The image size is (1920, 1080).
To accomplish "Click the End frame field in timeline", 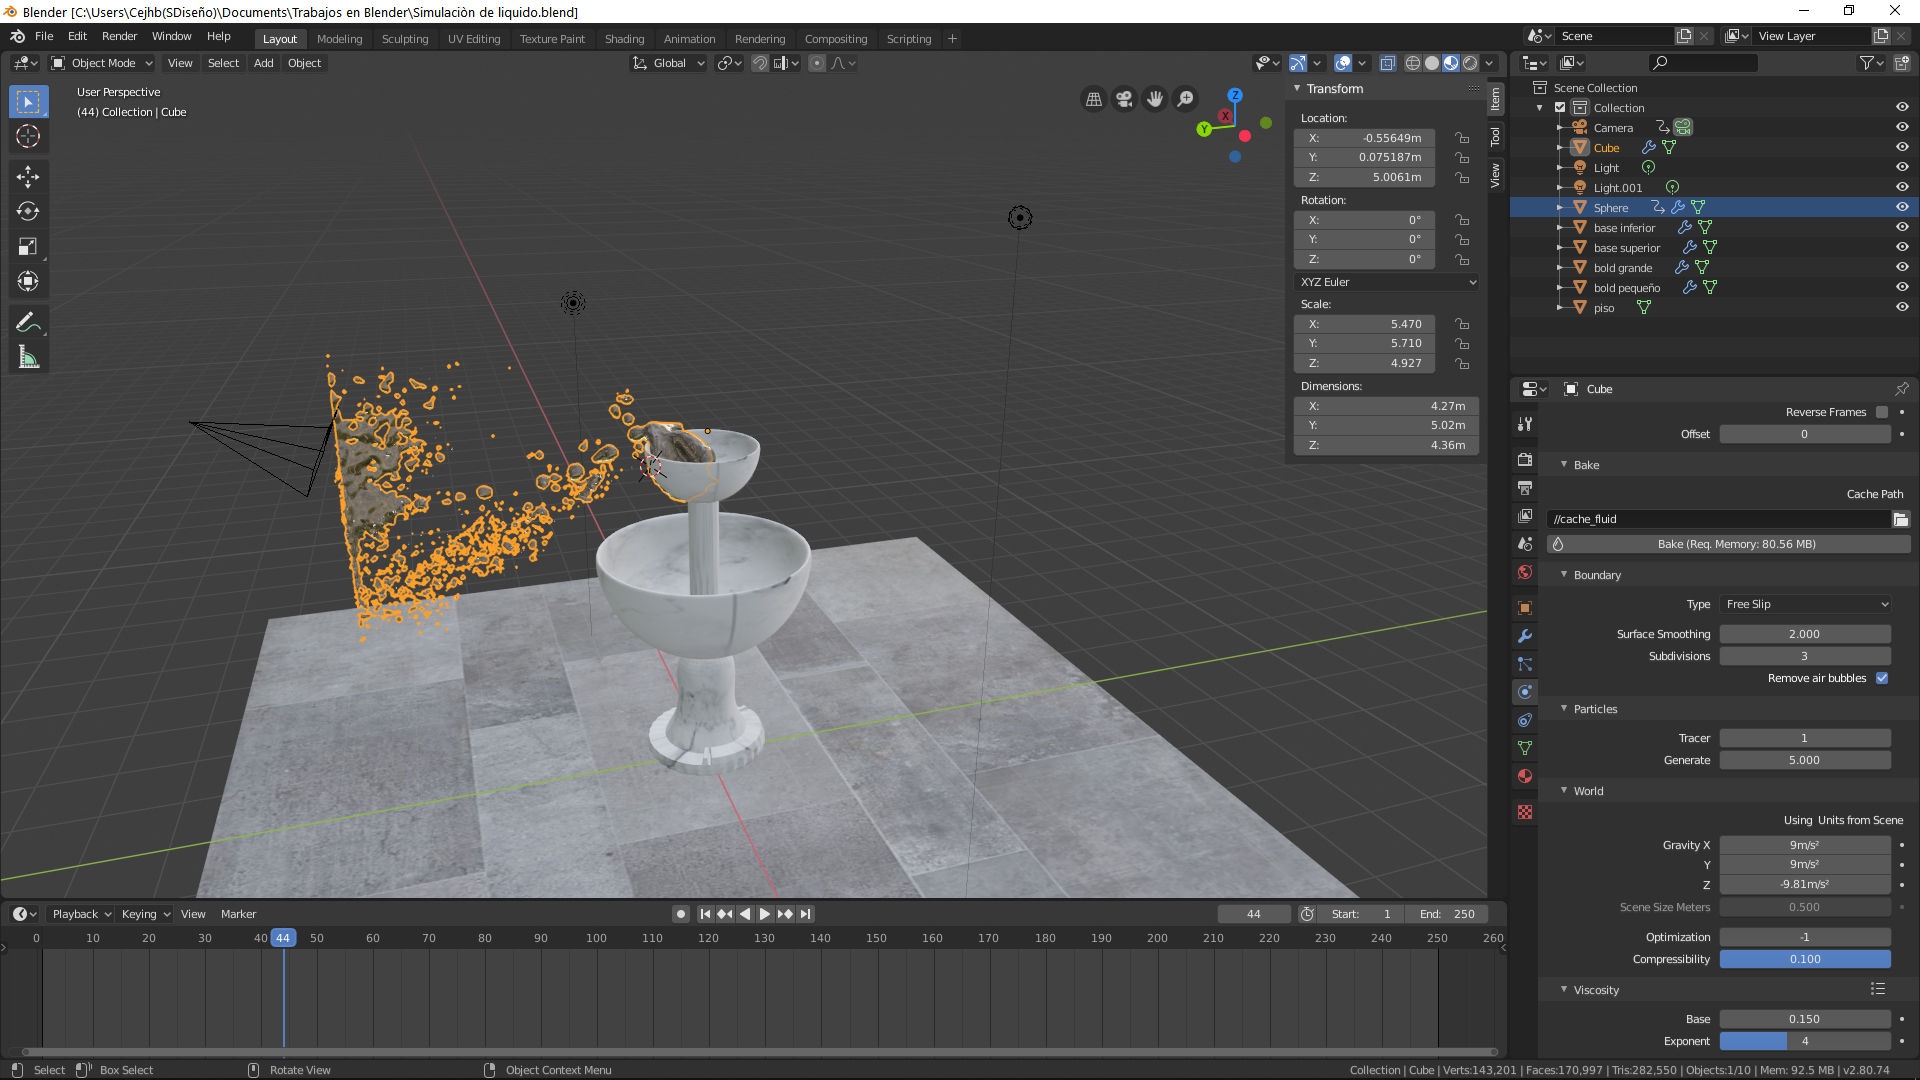I will click(x=1446, y=914).
